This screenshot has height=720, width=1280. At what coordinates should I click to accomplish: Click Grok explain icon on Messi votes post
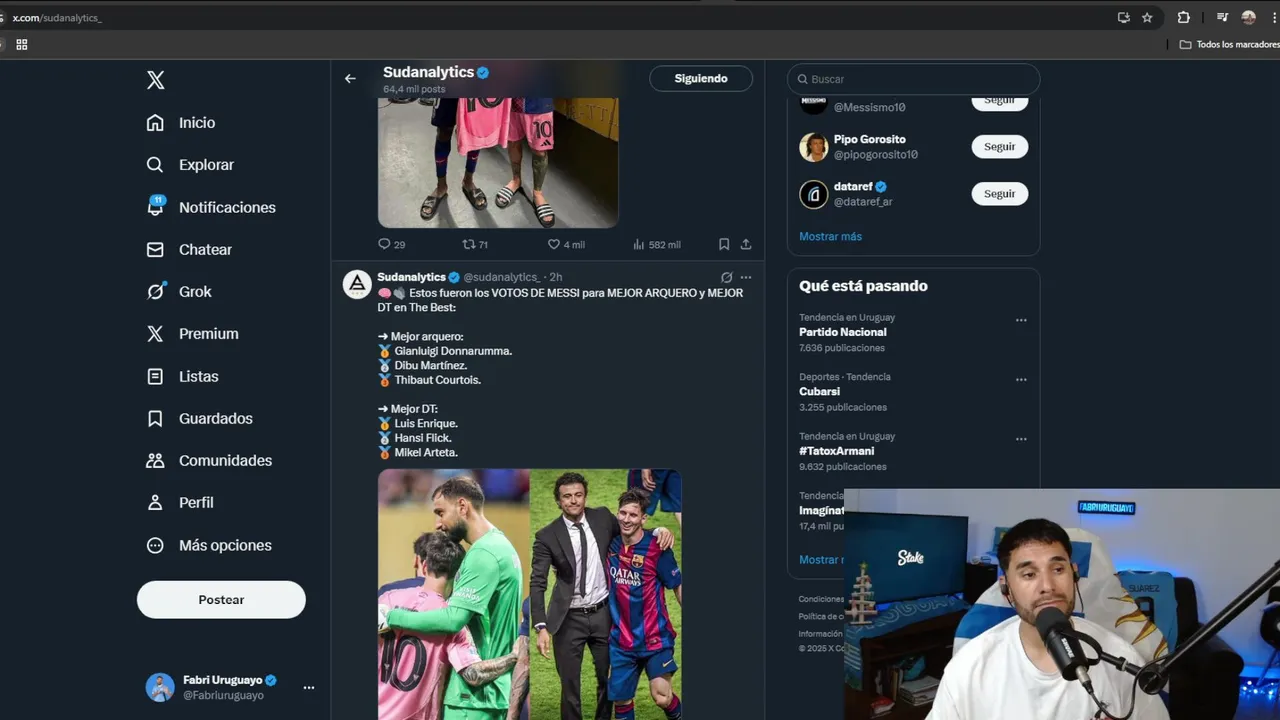[727, 277]
